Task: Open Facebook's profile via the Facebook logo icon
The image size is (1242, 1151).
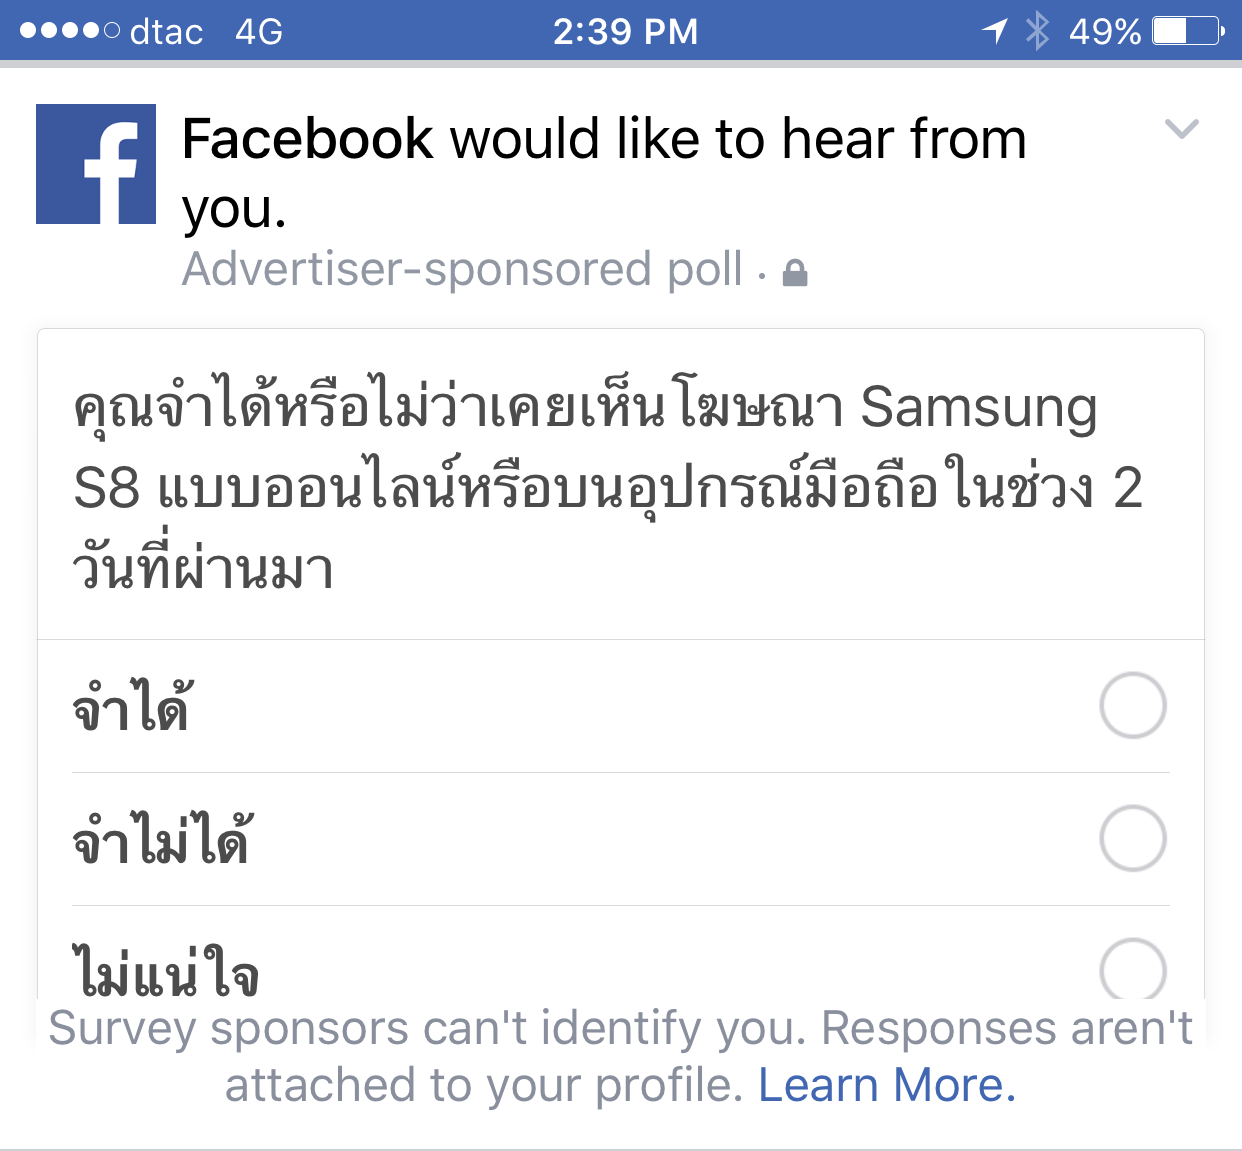Action: click(95, 163)
